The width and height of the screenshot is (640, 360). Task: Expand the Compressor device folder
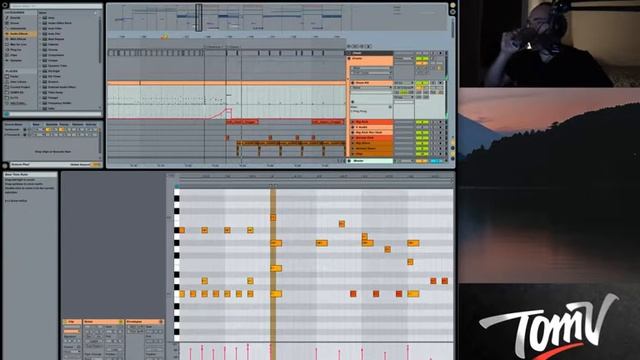pos(40,55)
